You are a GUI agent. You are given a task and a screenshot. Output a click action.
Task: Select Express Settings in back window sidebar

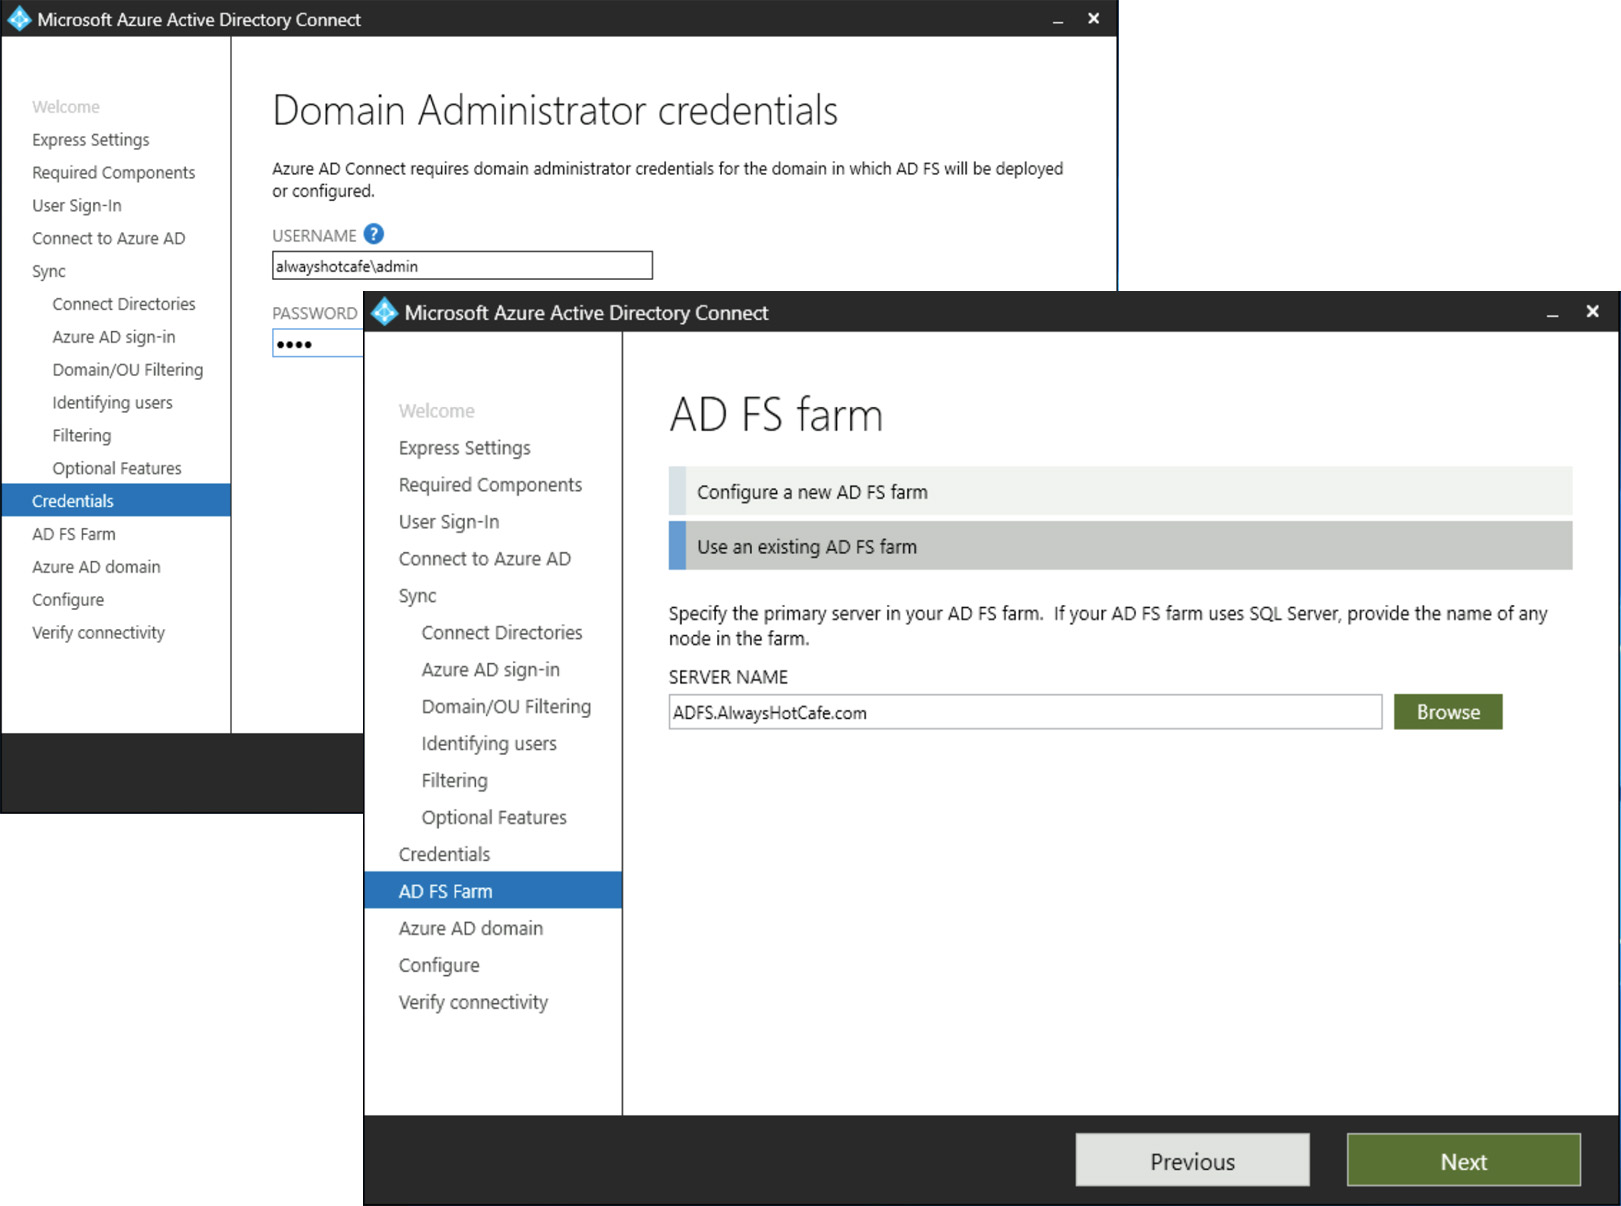(x=90, y=140)
